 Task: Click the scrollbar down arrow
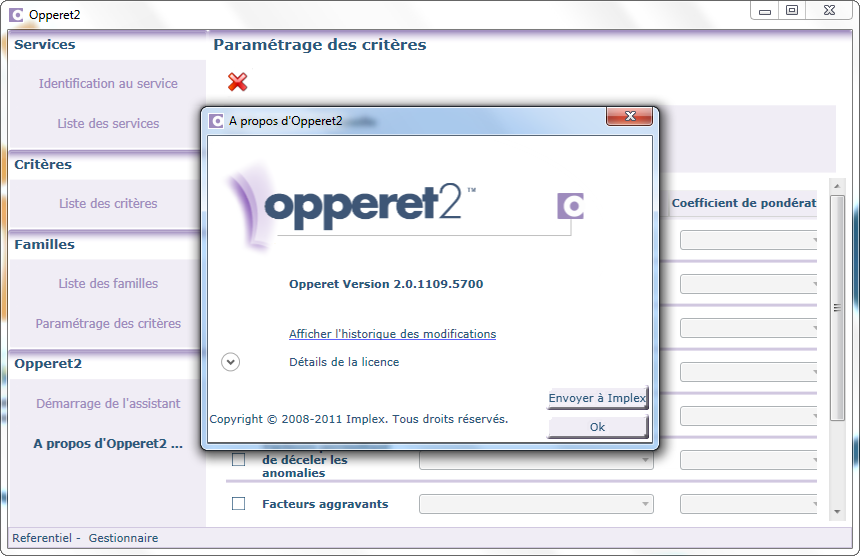click(x=837, y=512)
